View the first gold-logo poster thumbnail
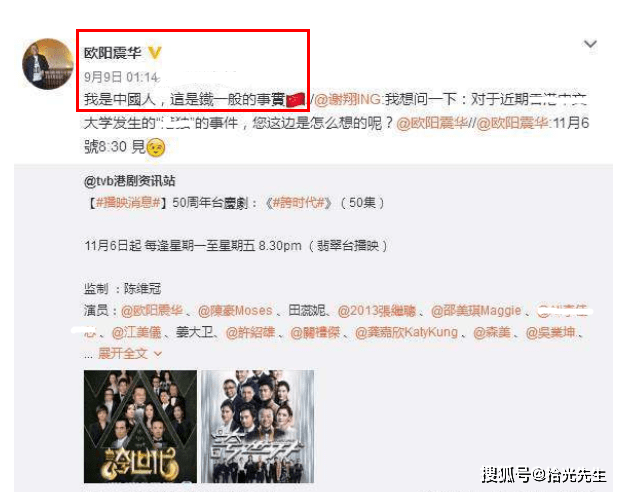Image resolution: width=621 pixels, height=492 pixels. [140, 426]
